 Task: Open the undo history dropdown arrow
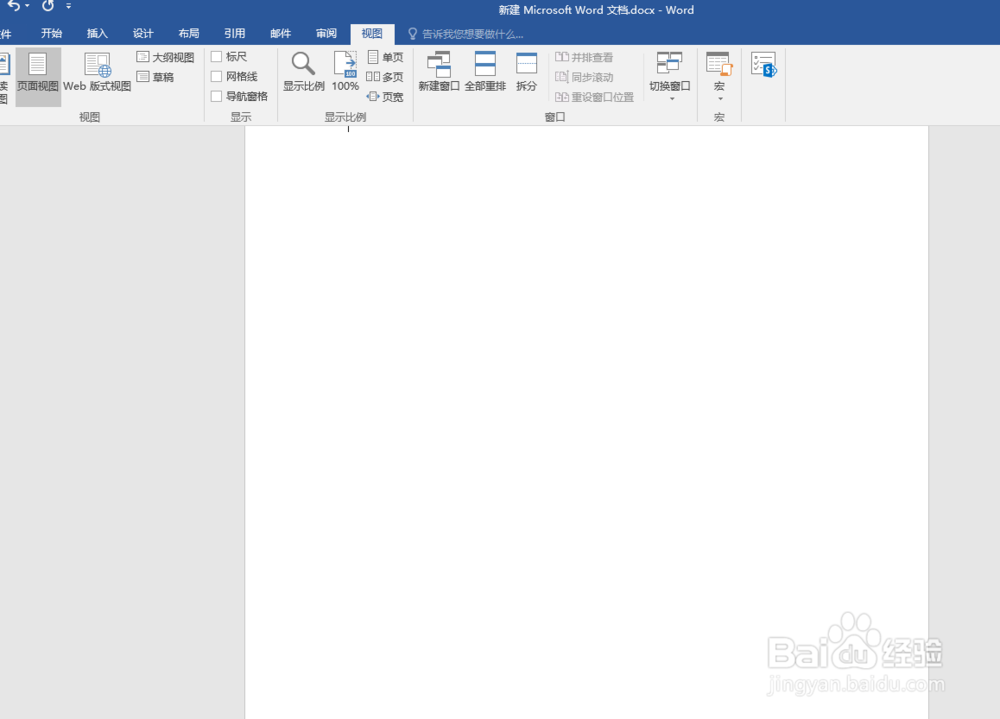click(27, 6)
